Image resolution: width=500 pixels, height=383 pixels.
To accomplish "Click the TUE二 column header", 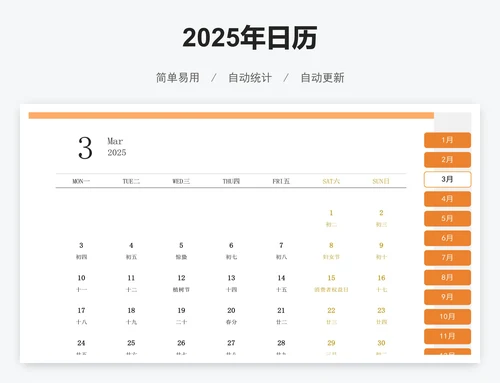I will 131,181.
